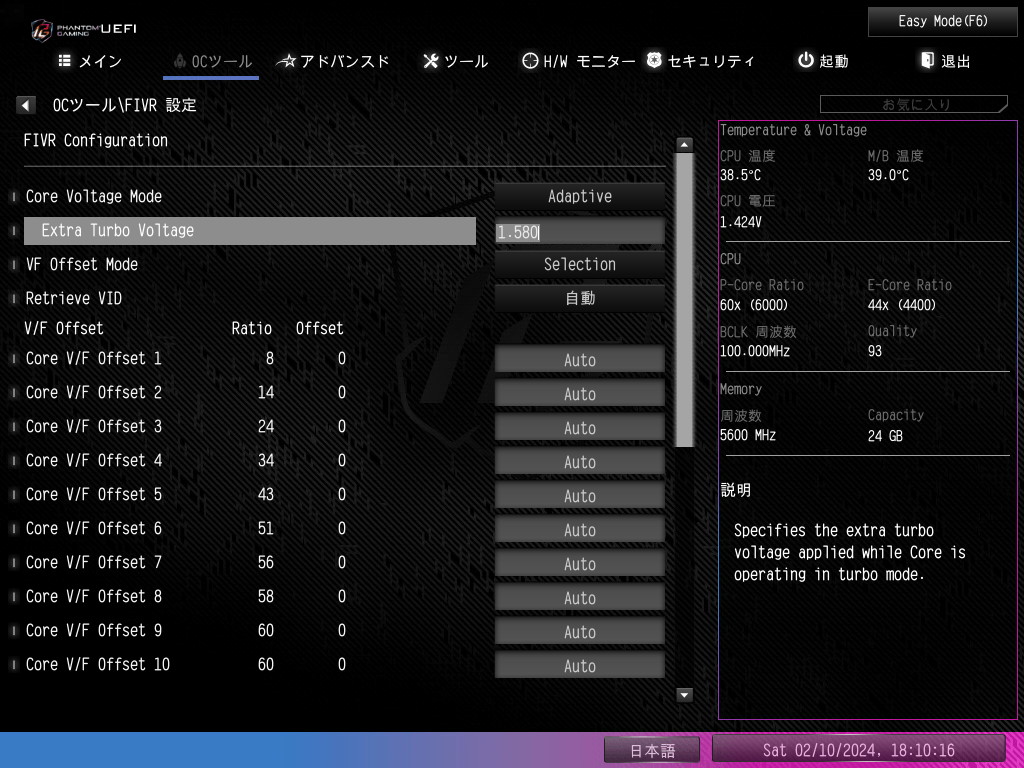Click the 日本語 language button
Screen dimensions: 1024x768
coord(652,750)
